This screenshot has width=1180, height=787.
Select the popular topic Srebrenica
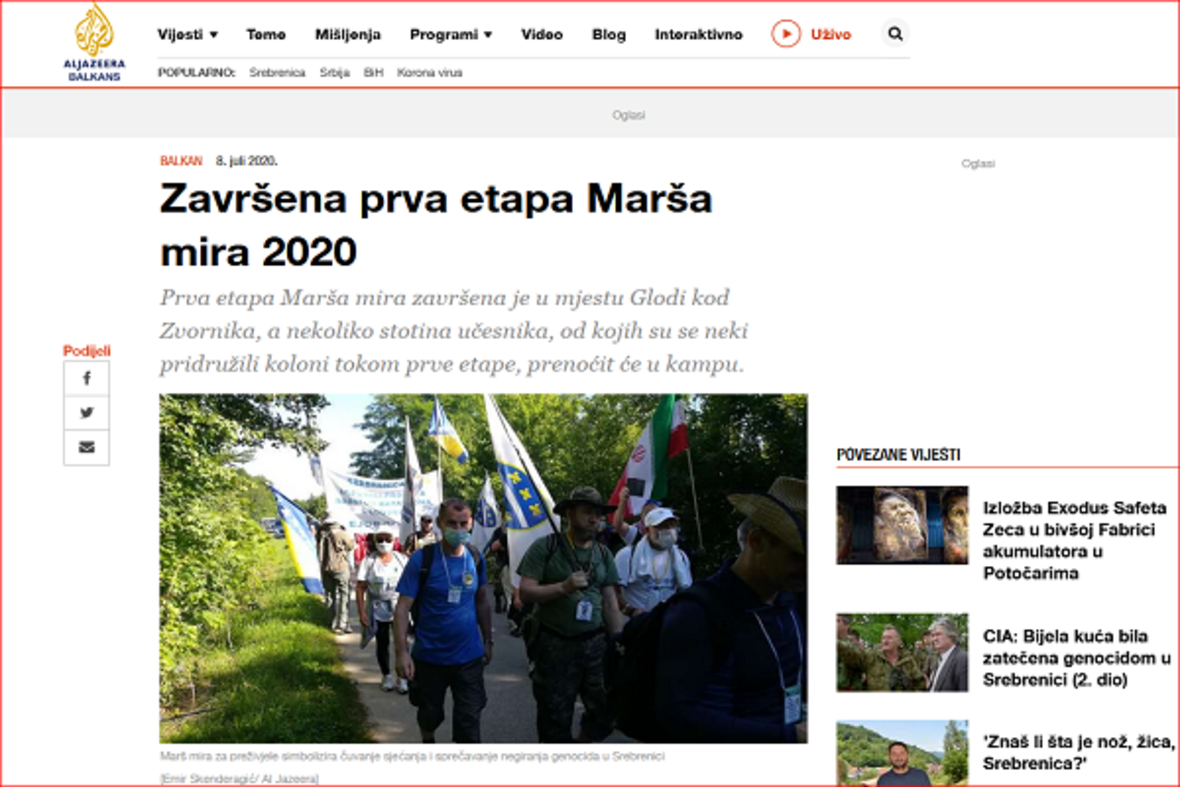[277, 73]
